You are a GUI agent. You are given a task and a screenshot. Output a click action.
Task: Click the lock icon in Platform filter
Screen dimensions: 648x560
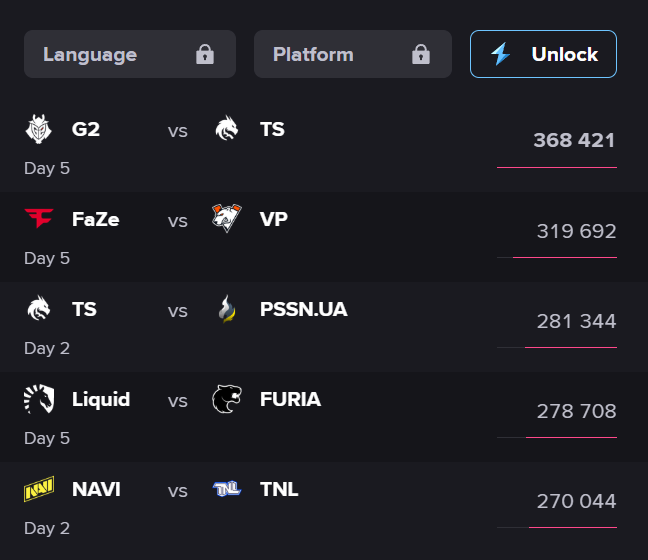pyautogui.click(x=421, y=55)
